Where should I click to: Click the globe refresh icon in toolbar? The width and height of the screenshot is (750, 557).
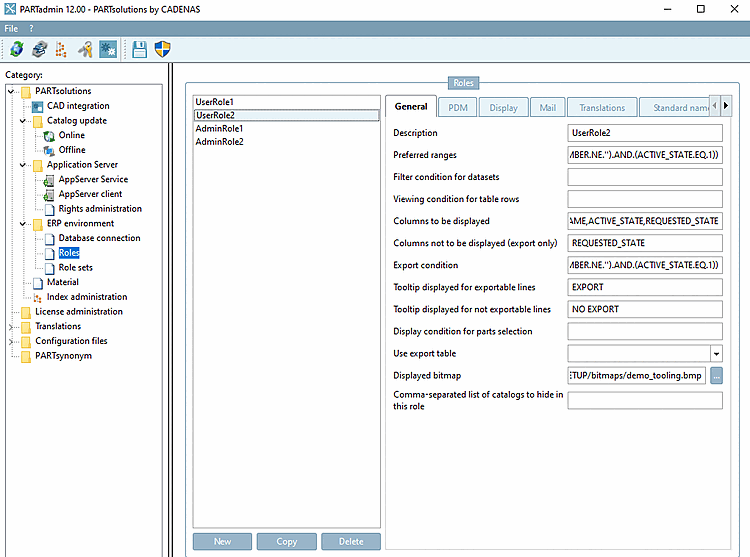17,49
